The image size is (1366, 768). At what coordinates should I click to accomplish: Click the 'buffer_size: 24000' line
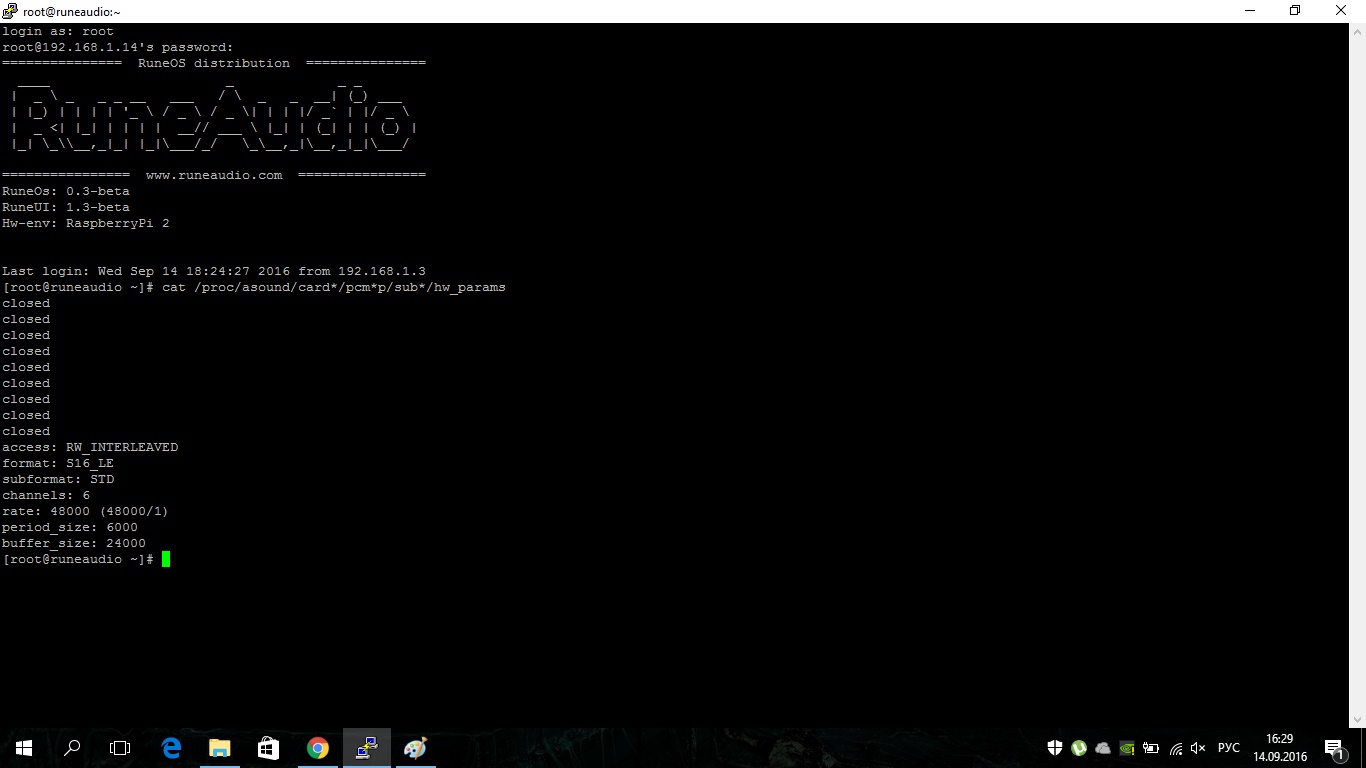74,543
